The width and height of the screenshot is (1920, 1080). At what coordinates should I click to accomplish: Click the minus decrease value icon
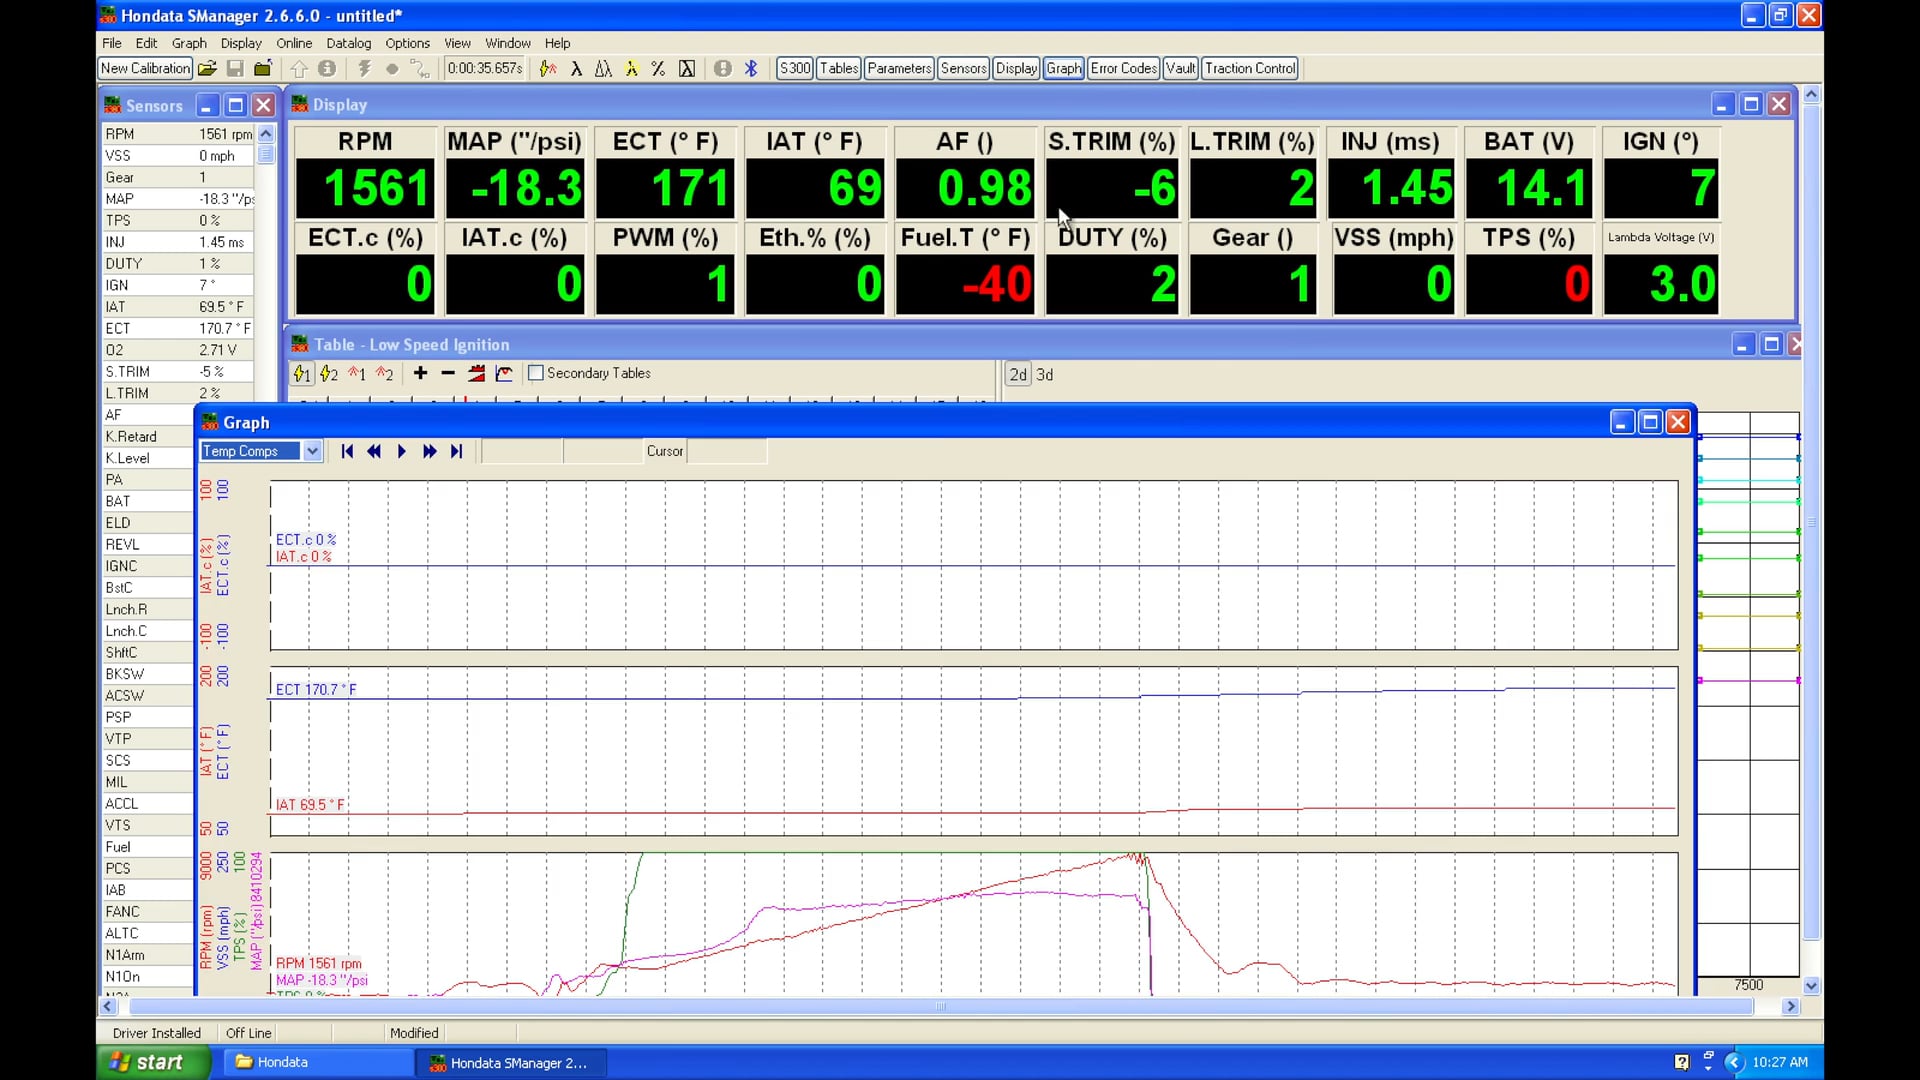pyautogui.click(x=448, y=374)
